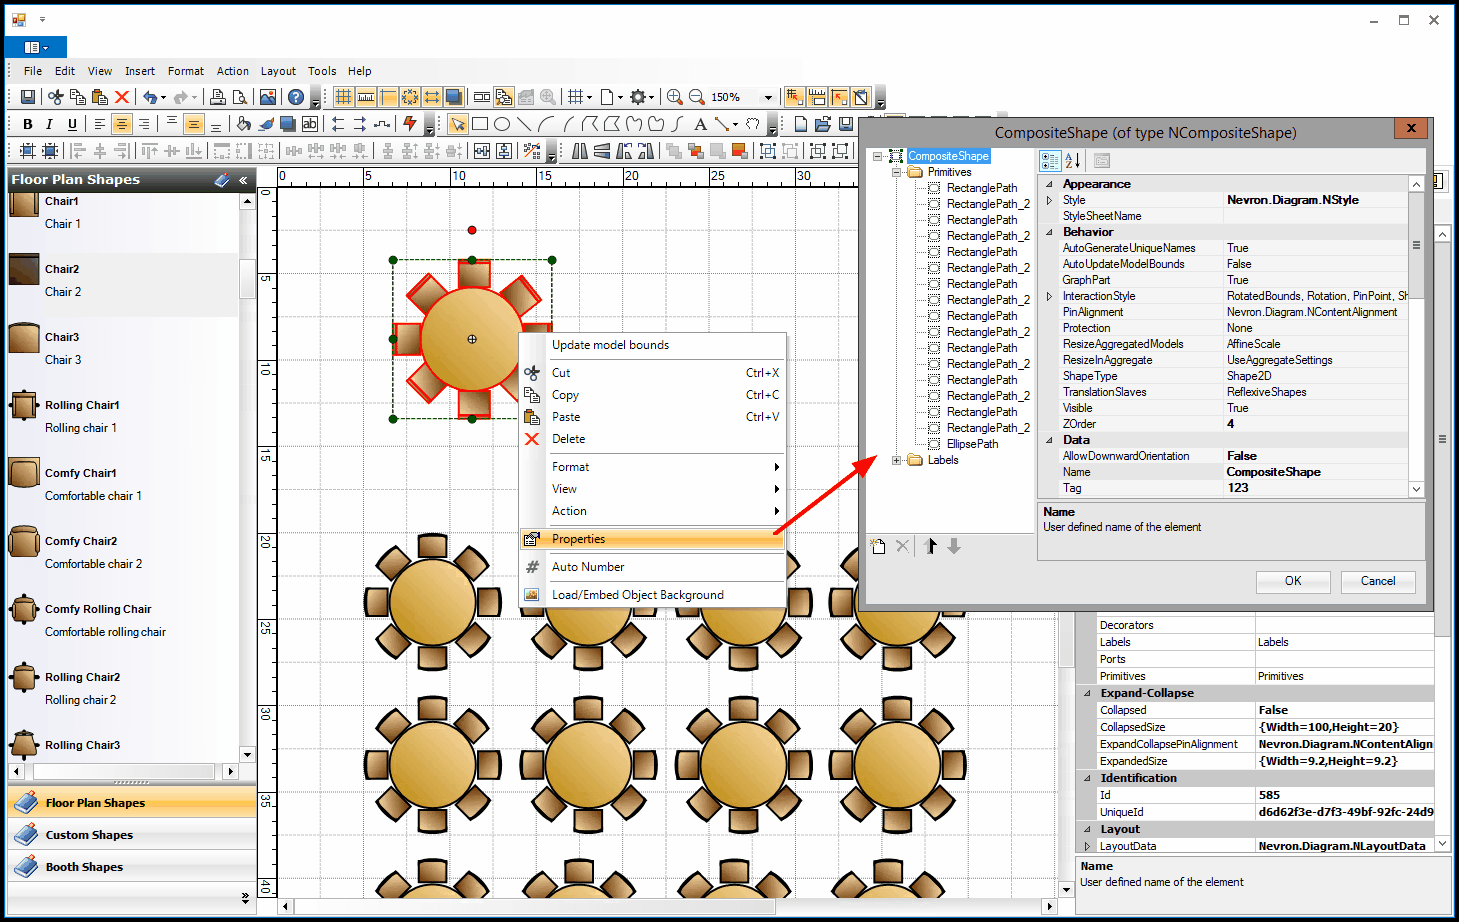Viewport: 1459px width, 922px height.
Task: Open the 150% zoom level dropdown
Action: tap(768, 97)
